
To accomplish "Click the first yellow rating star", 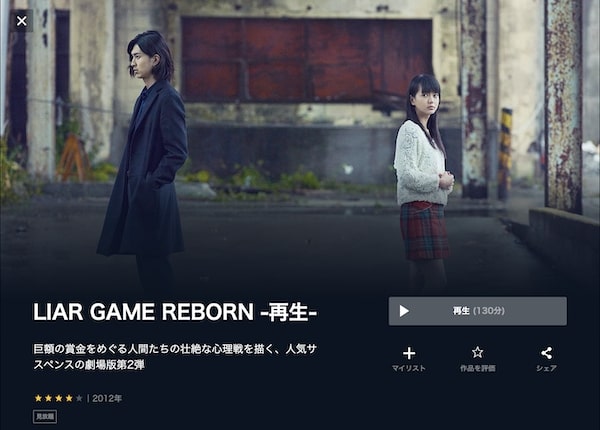I will click(x=38, y=398).
